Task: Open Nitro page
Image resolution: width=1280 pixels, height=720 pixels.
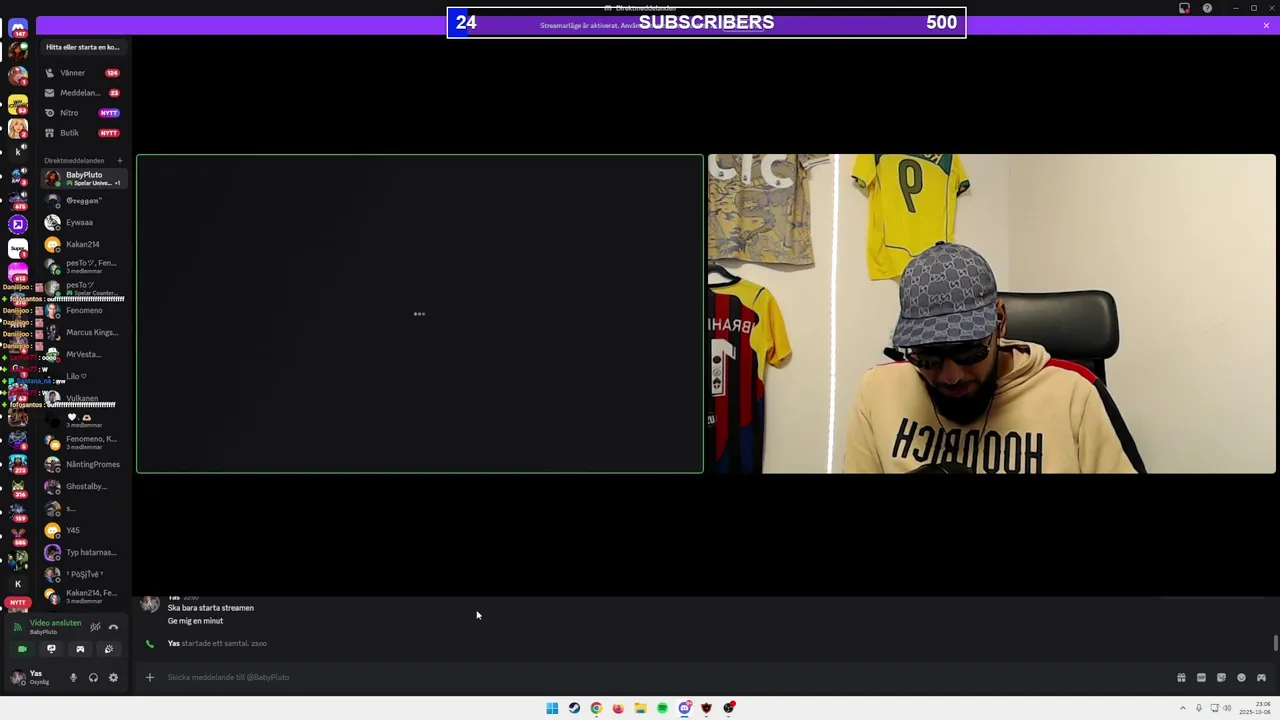Action: (x=82, y=113)
